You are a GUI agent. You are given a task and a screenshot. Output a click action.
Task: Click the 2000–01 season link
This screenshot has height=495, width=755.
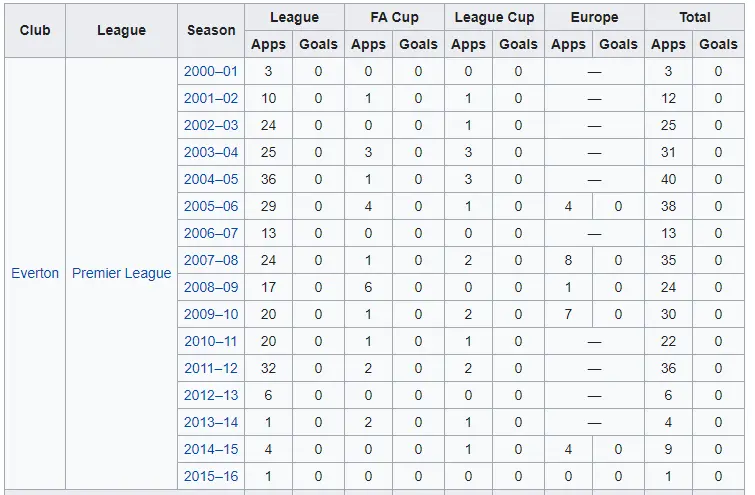[x=211, y=72]
